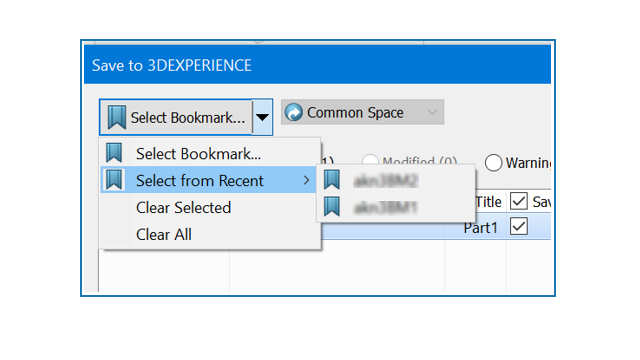The width and height of the screenshot is (640, 360).
Task: Open the Select Bookmark dropdown arrow
Action: coord(262,118)
